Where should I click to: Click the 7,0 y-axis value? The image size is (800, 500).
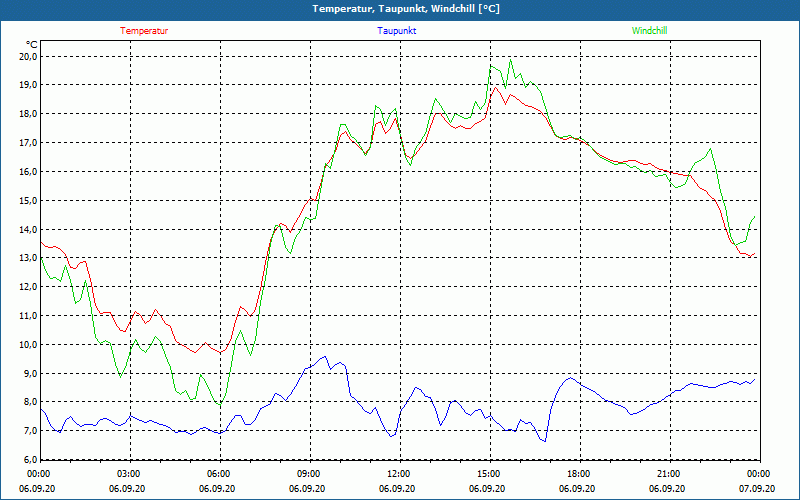click(31, 431)
